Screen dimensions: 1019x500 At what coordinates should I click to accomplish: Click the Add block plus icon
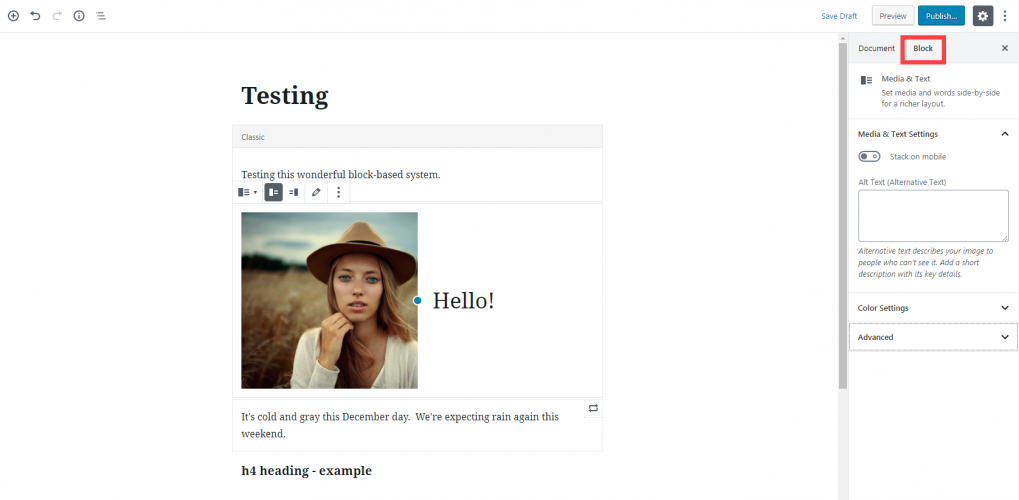[13, 16]
